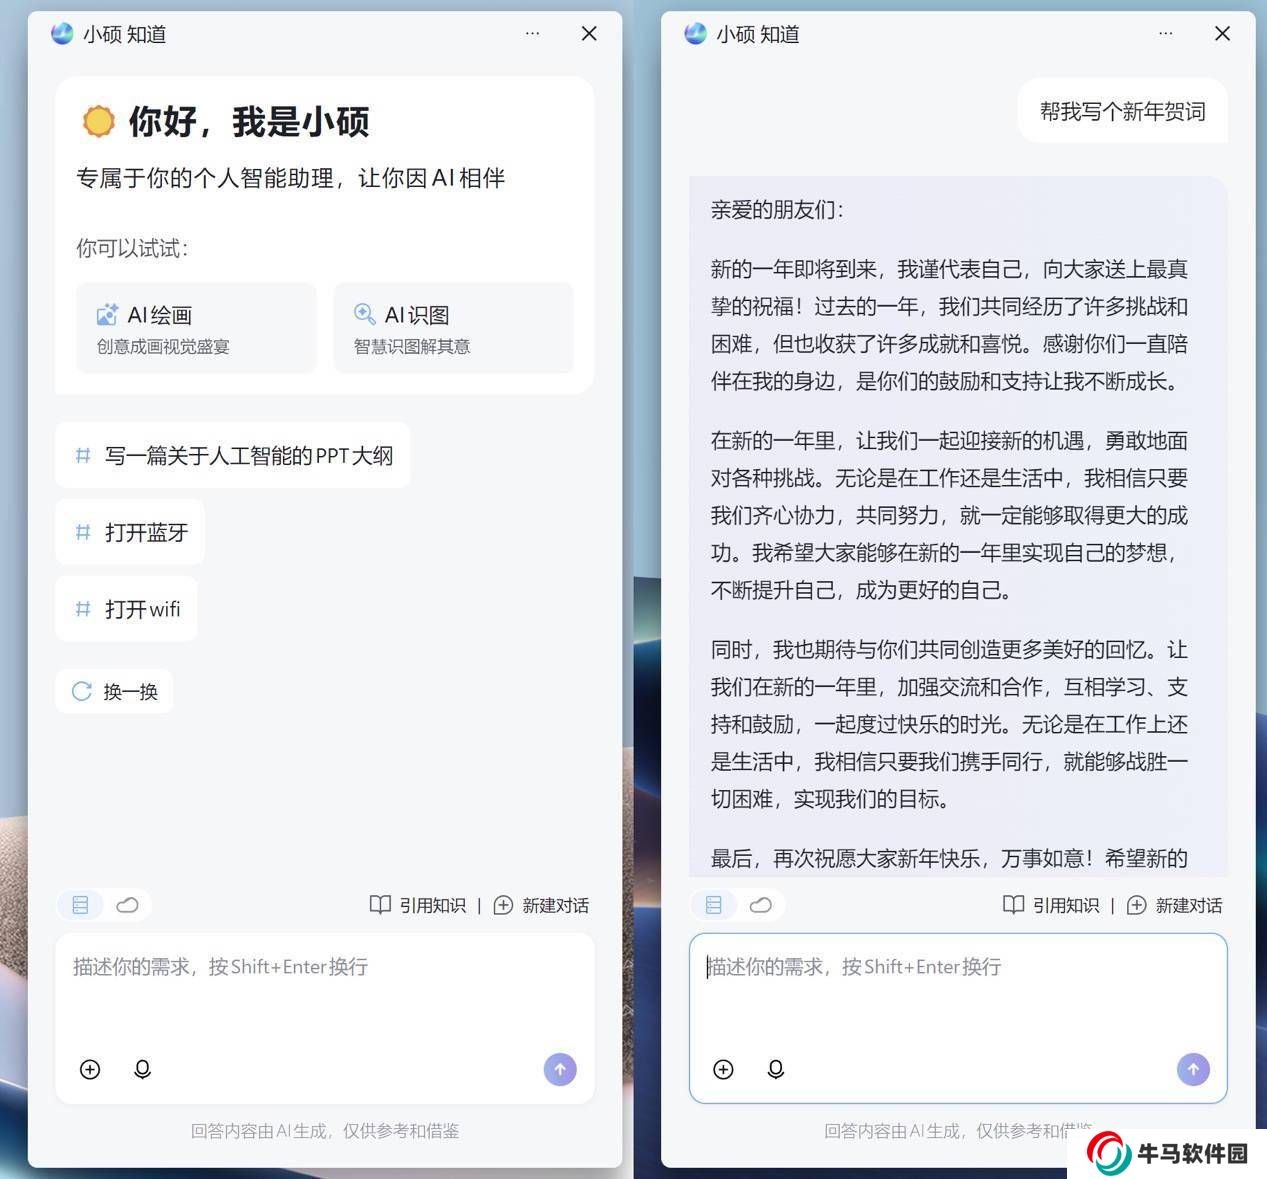Select the 打开蓝牙 suggestion chip
The height and width of the screenshot is (1179, 1267).
coord(130,533)
